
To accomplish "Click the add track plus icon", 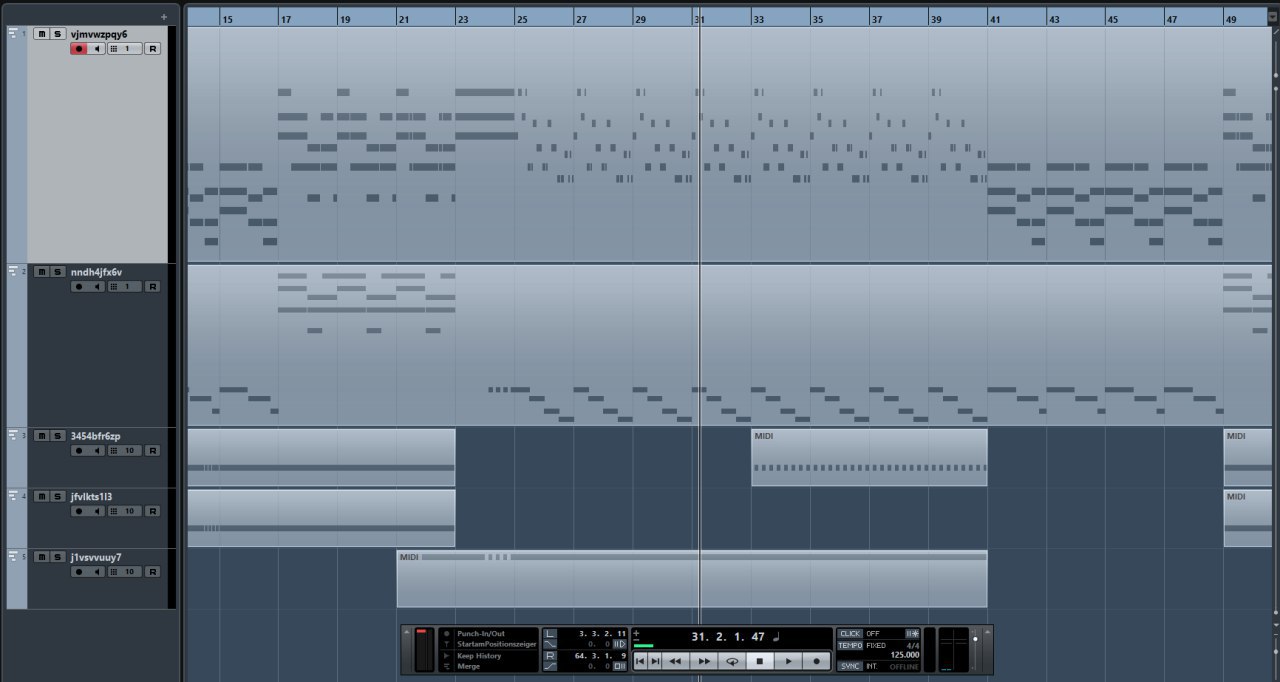I will [x=164, y=17].
